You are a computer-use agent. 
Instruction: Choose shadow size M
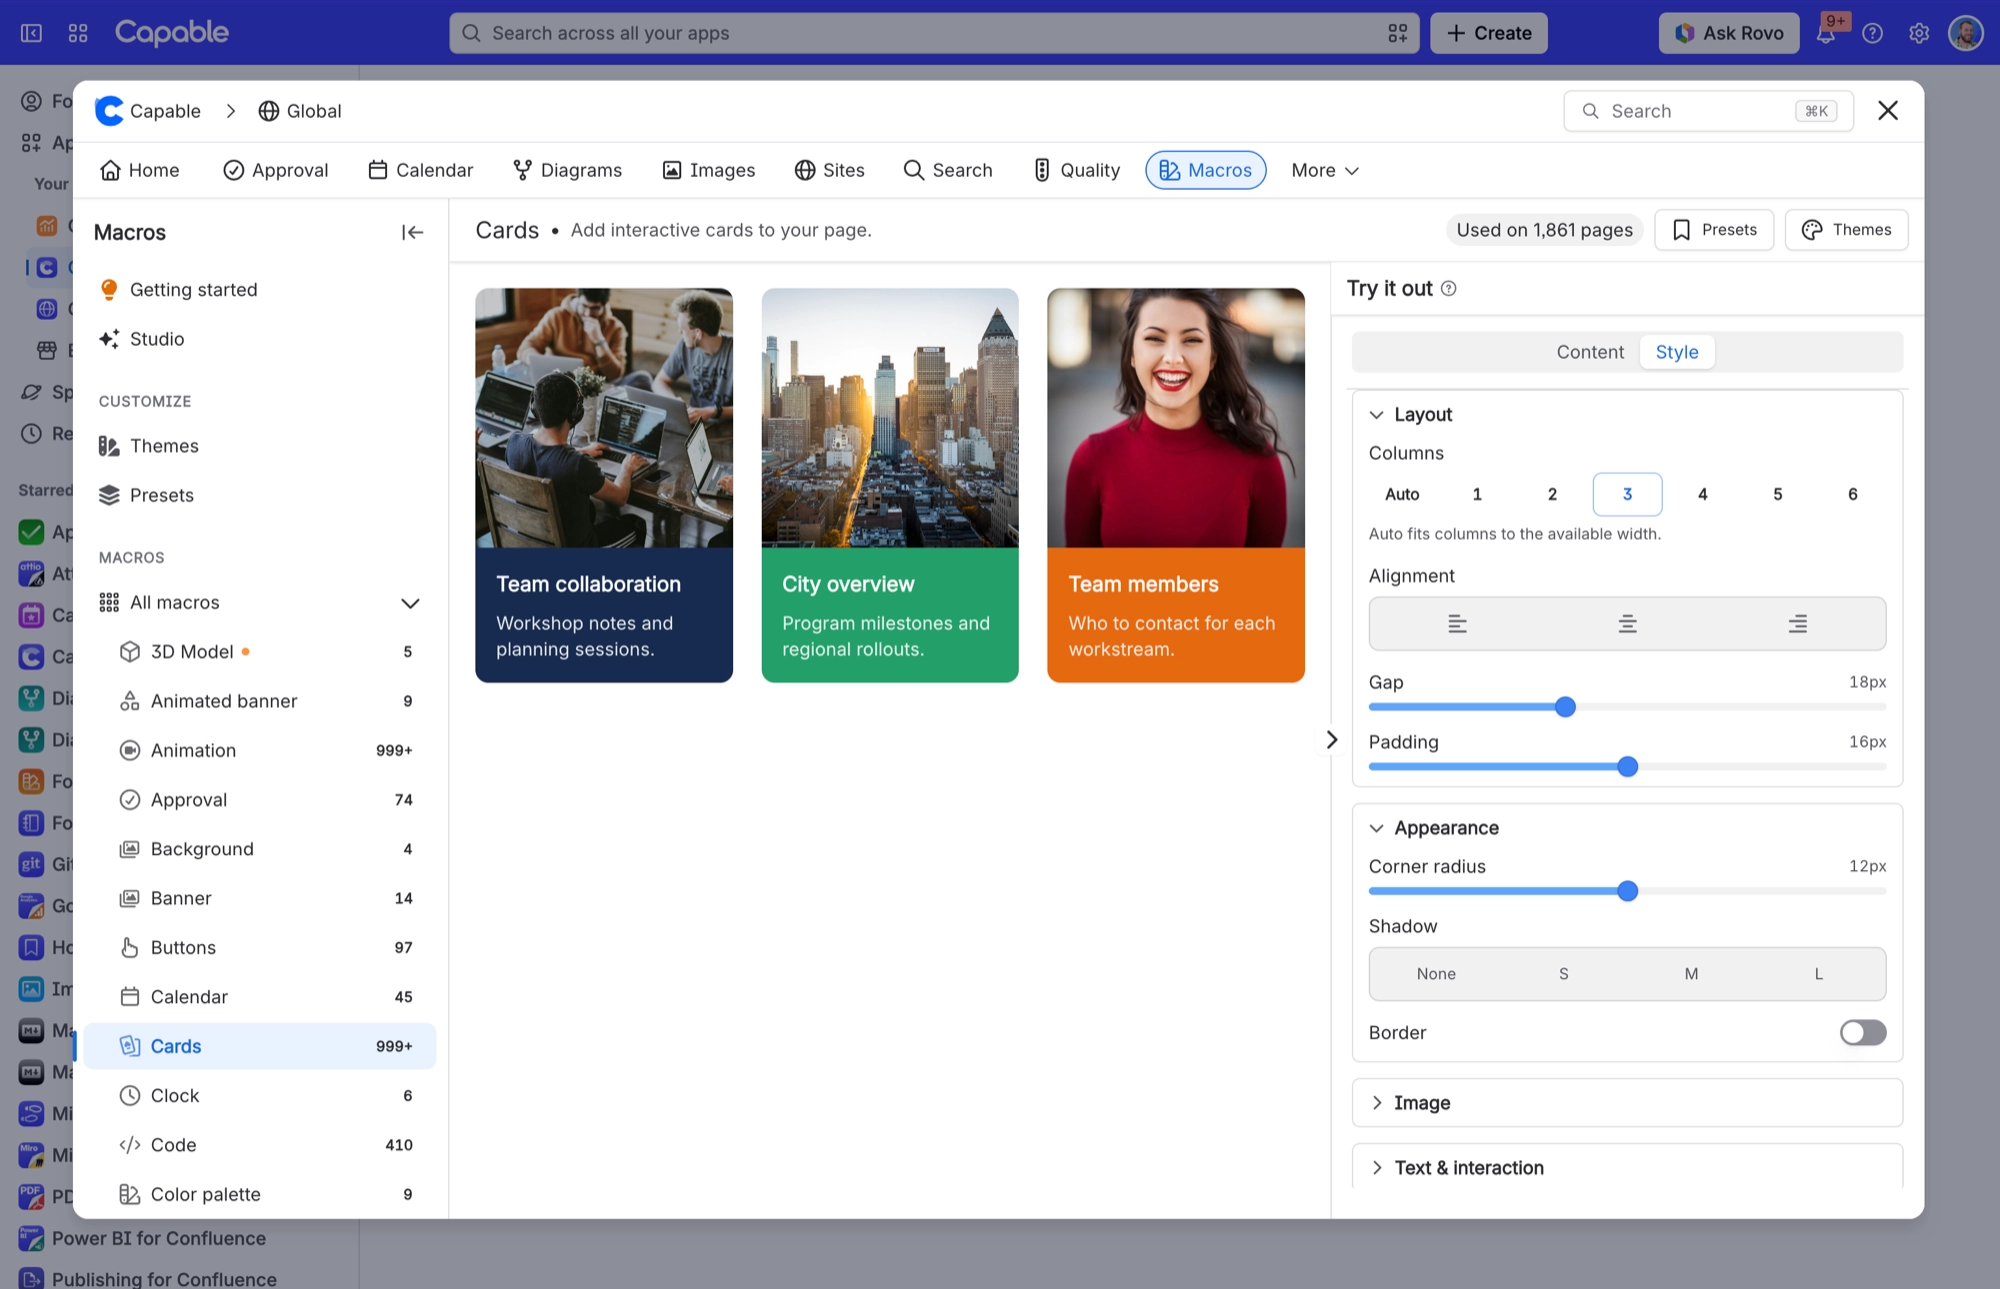point(1691,974)
